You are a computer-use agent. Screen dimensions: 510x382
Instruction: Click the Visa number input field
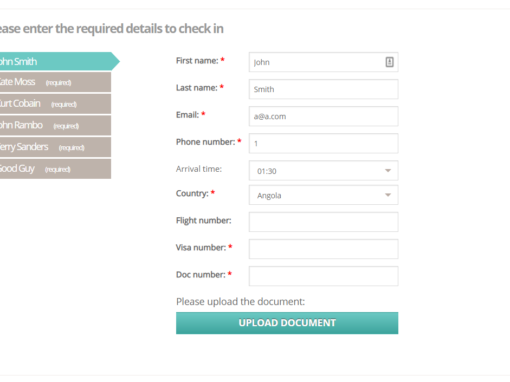click(x=323, y=249)
